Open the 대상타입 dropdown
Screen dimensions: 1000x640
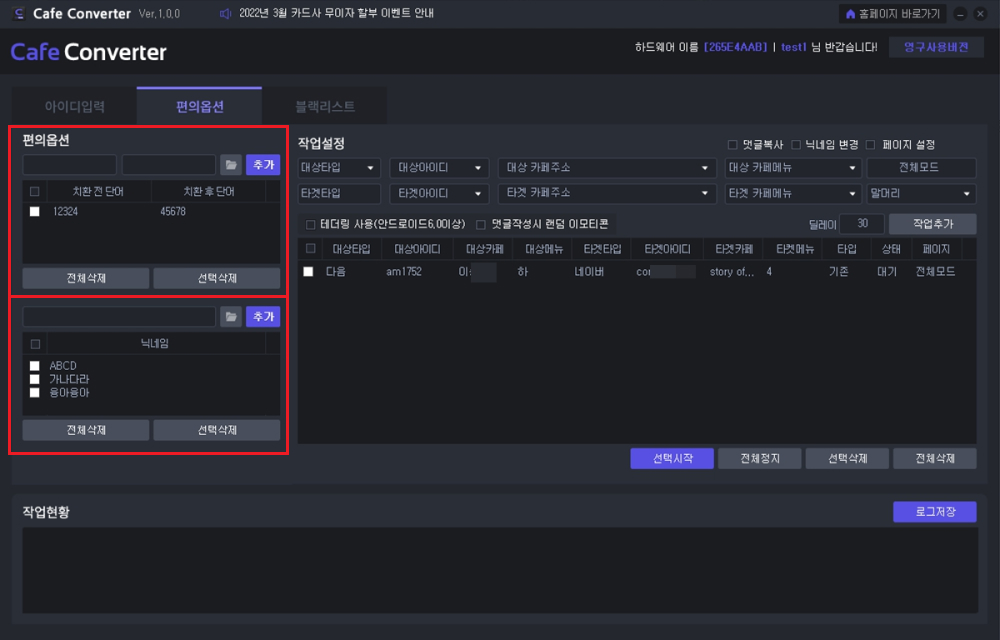339,168
